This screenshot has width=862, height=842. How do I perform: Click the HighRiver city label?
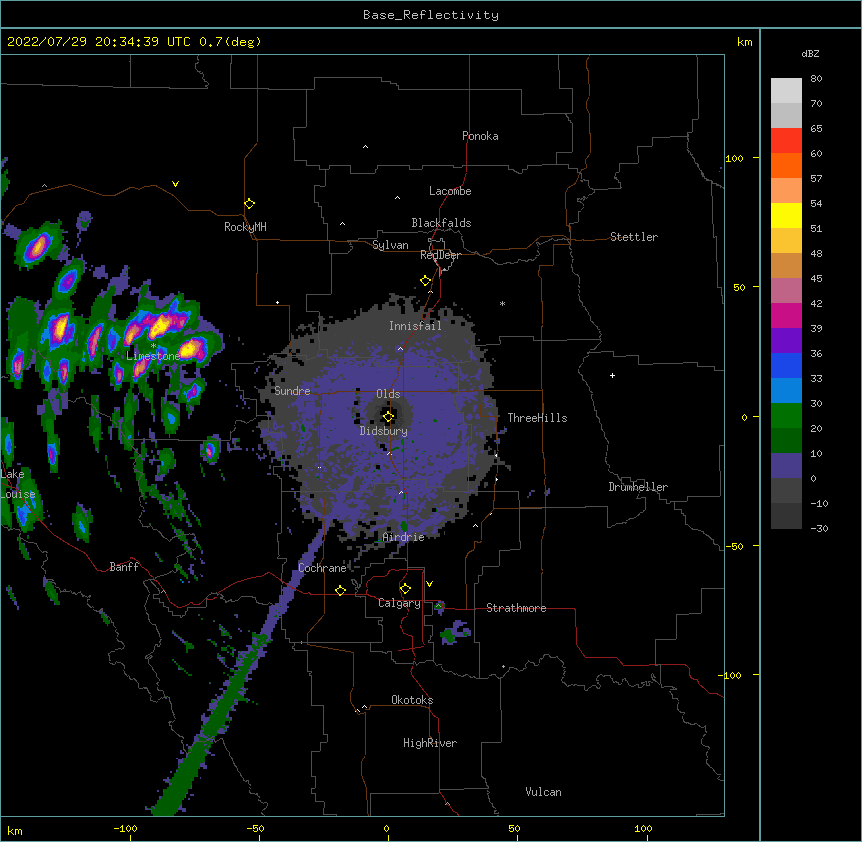tap(430, 743)
